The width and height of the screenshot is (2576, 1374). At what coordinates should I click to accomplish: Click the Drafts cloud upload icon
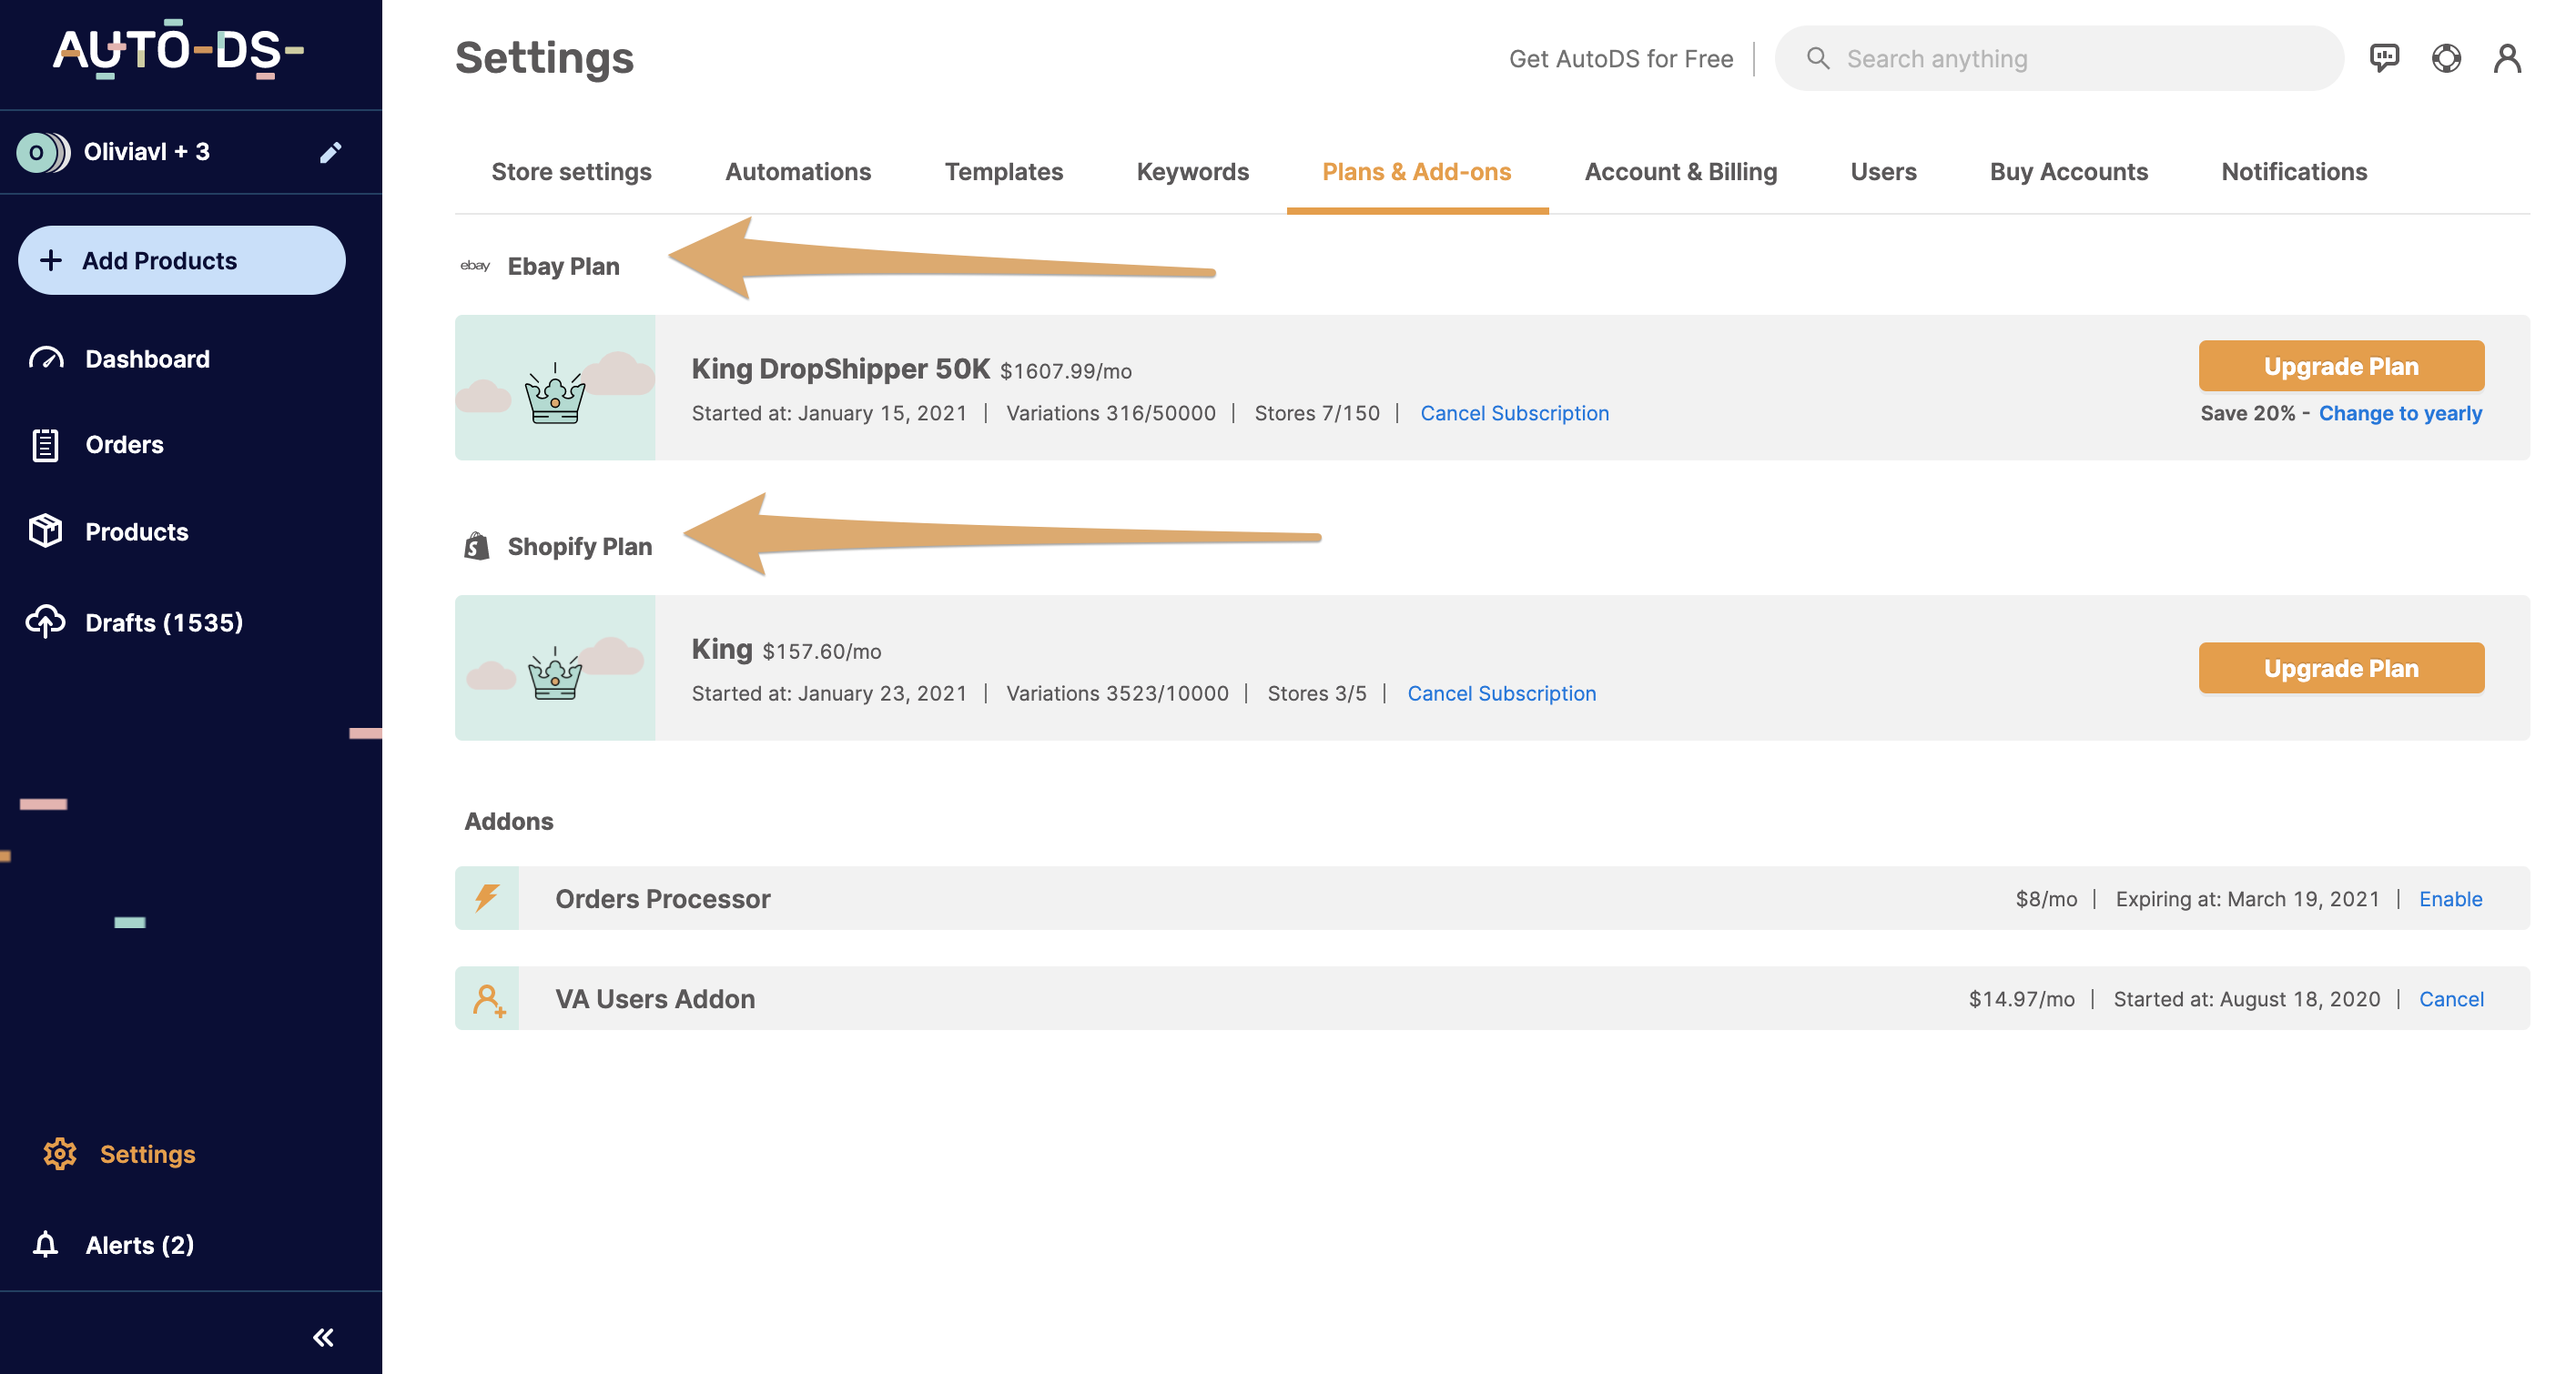tap(46, 622)
